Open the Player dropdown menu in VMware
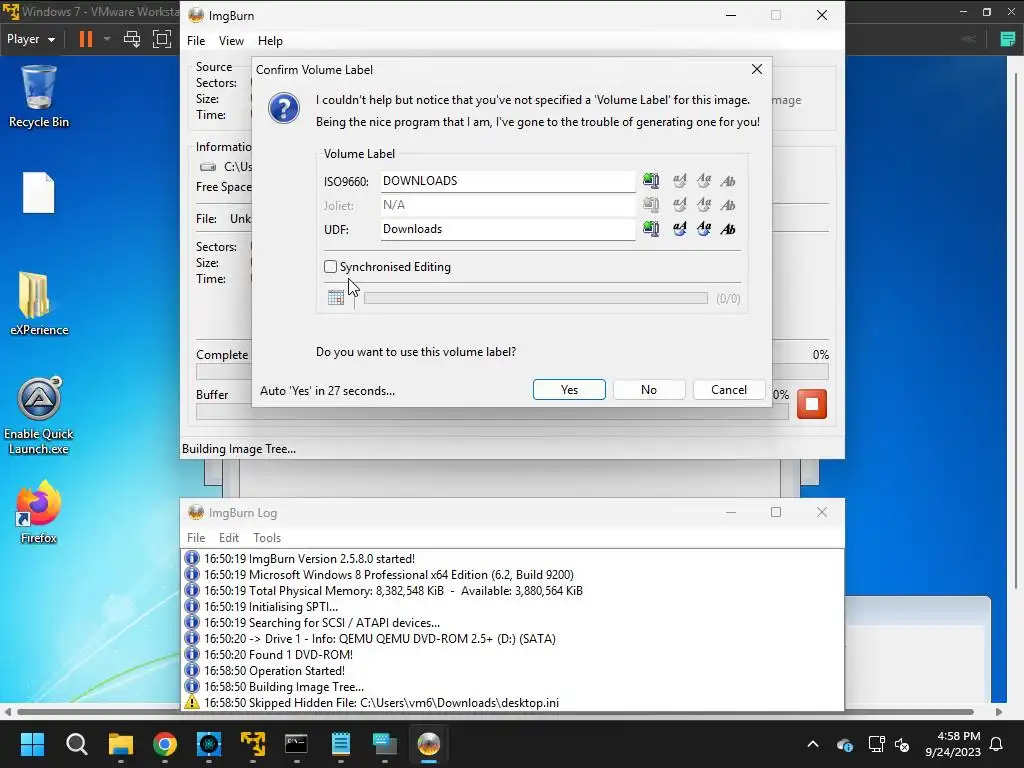 [x=31, y=39]
